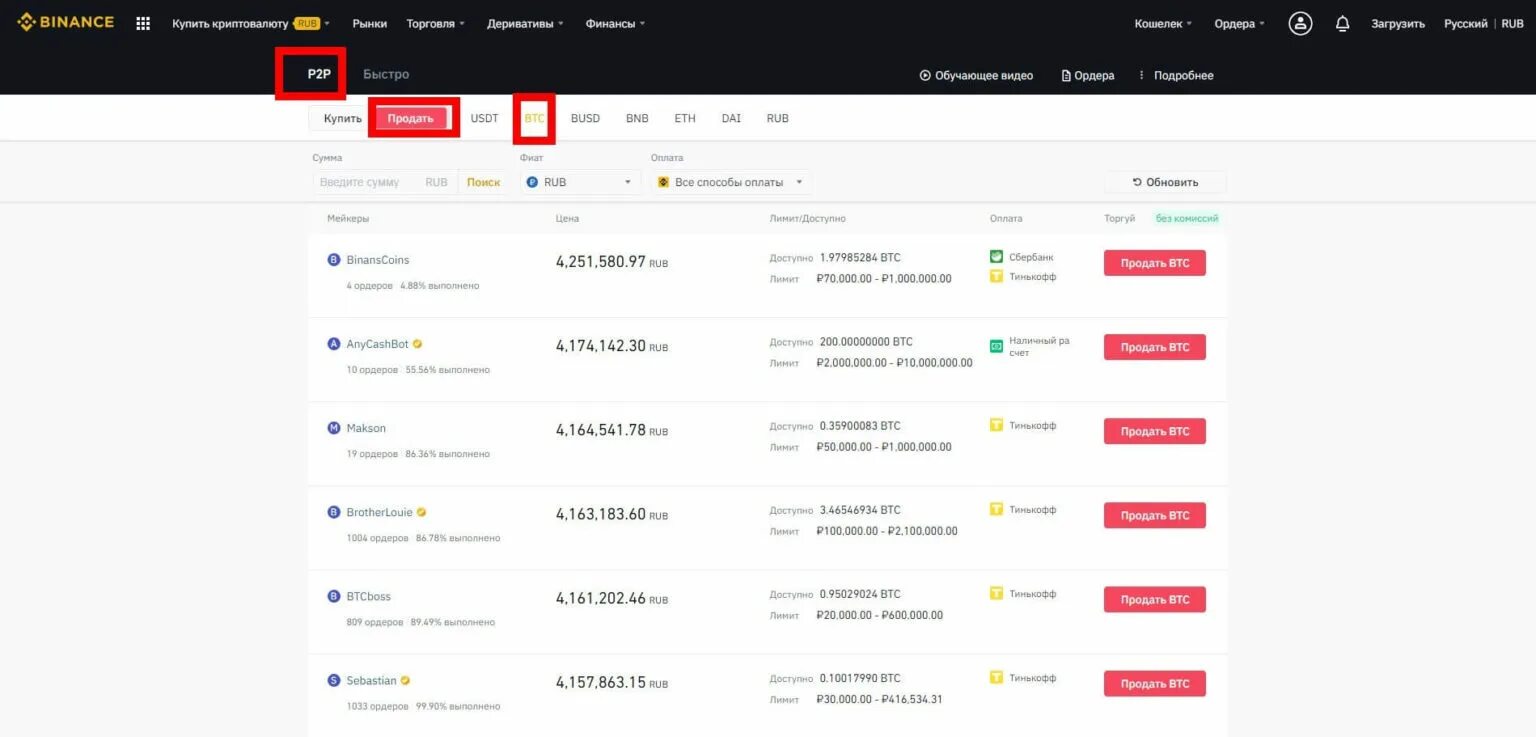
Task: Click AnyCashBot verified badge icon
Action: tap(417, 344)
